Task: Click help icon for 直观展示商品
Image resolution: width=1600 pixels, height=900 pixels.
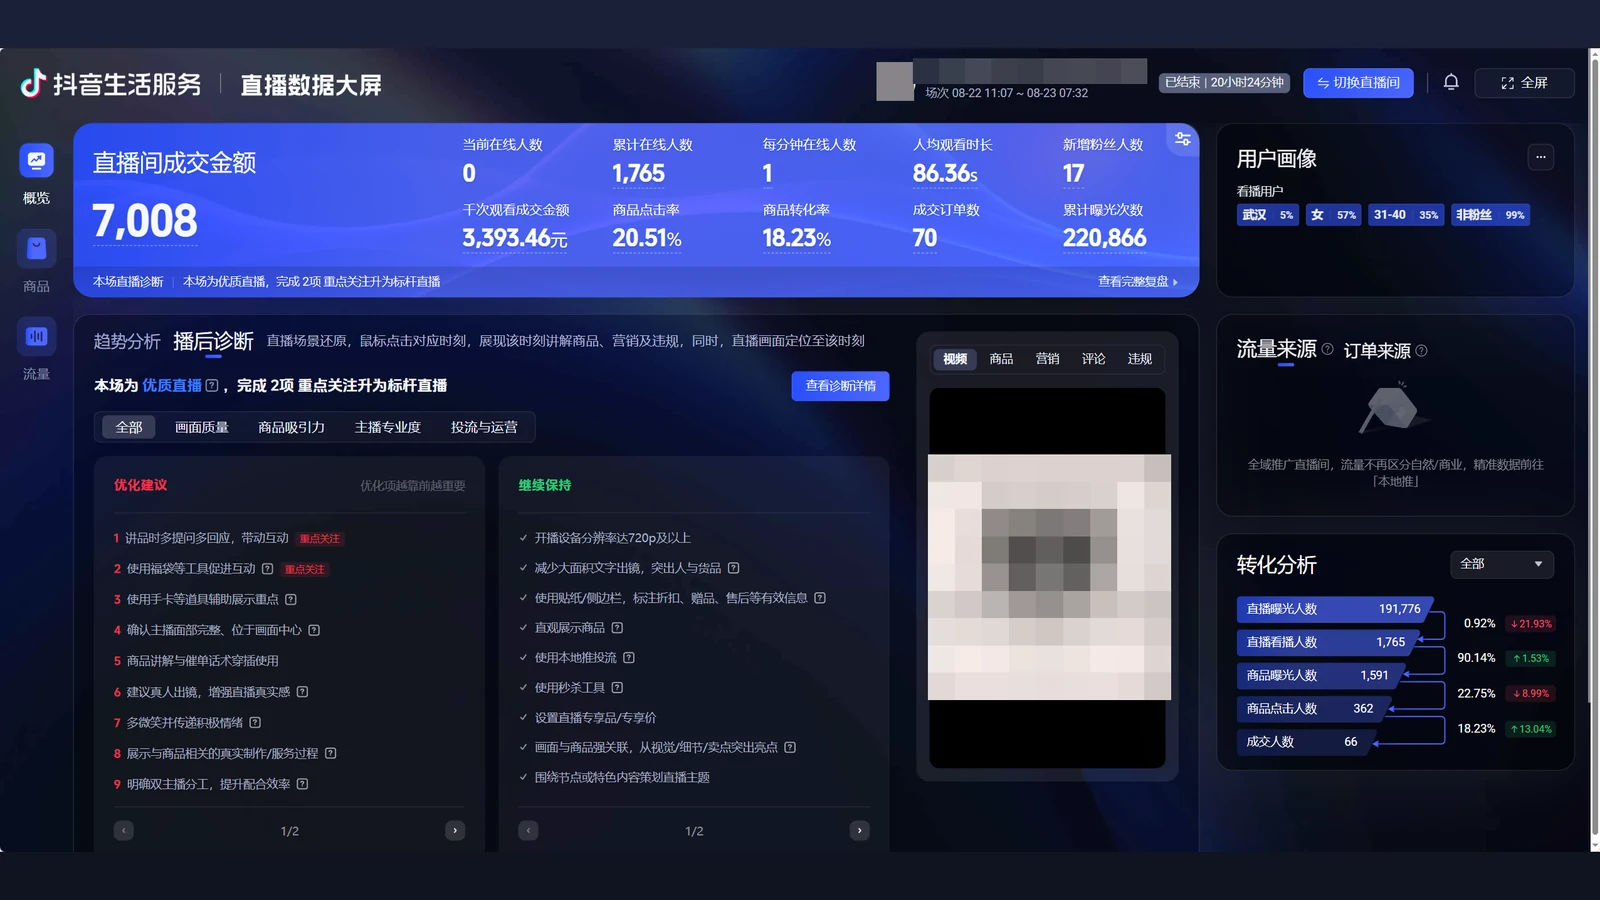Action: 617,628
